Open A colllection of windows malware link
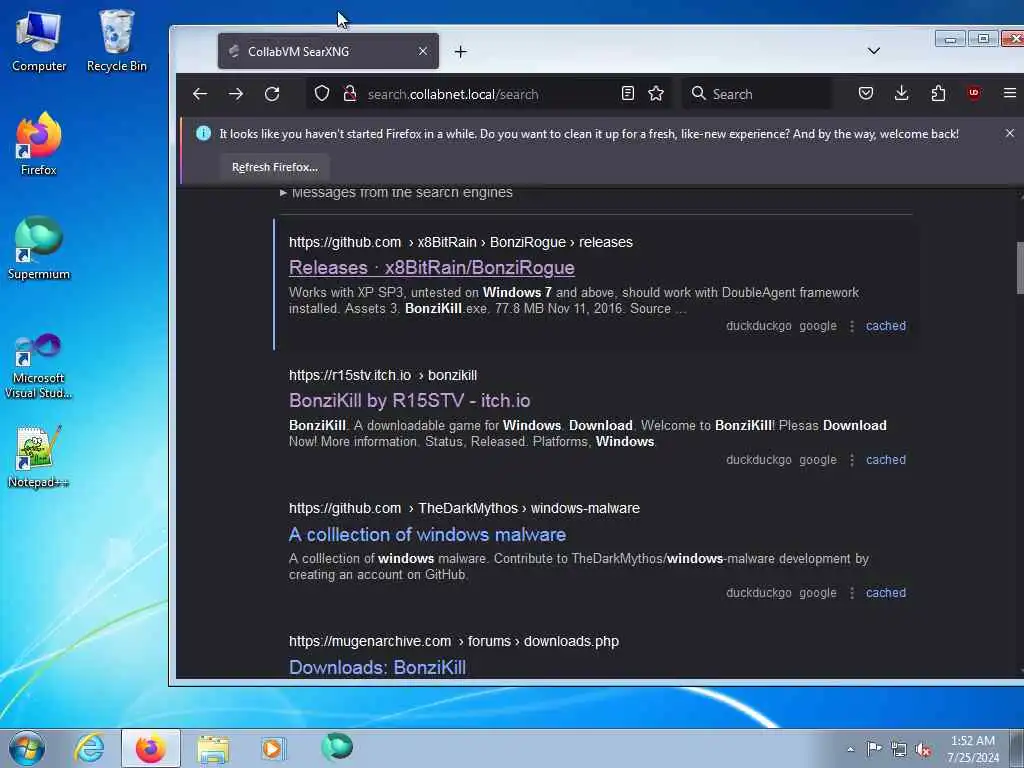The height and width of the screenshot is (768, 1024). coord(427,534)
